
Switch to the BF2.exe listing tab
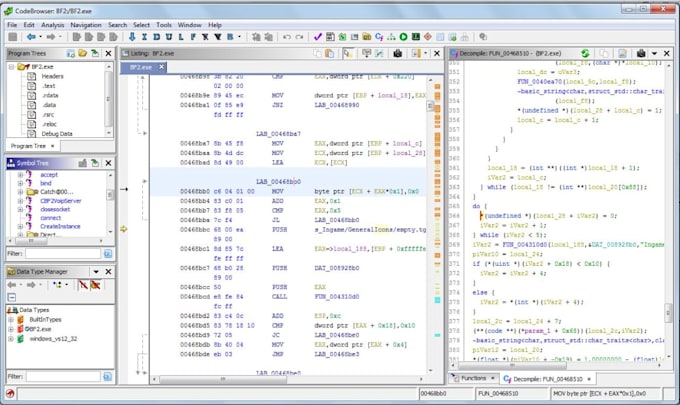pyautogui.click(x=141, y=67)
